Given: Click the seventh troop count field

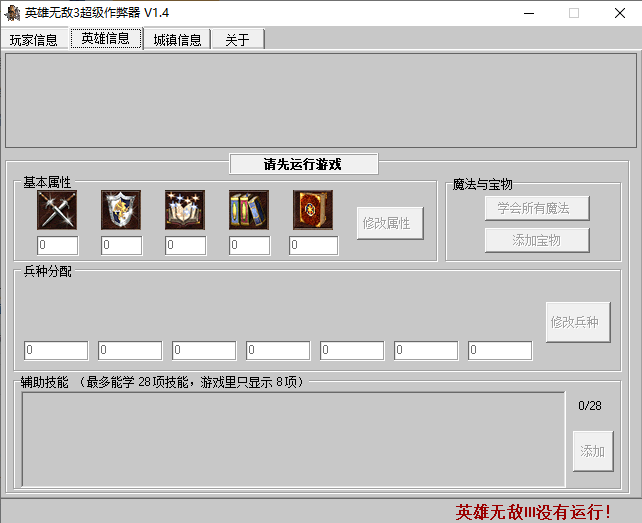Looking at the screenshot, I should (500, 350).
